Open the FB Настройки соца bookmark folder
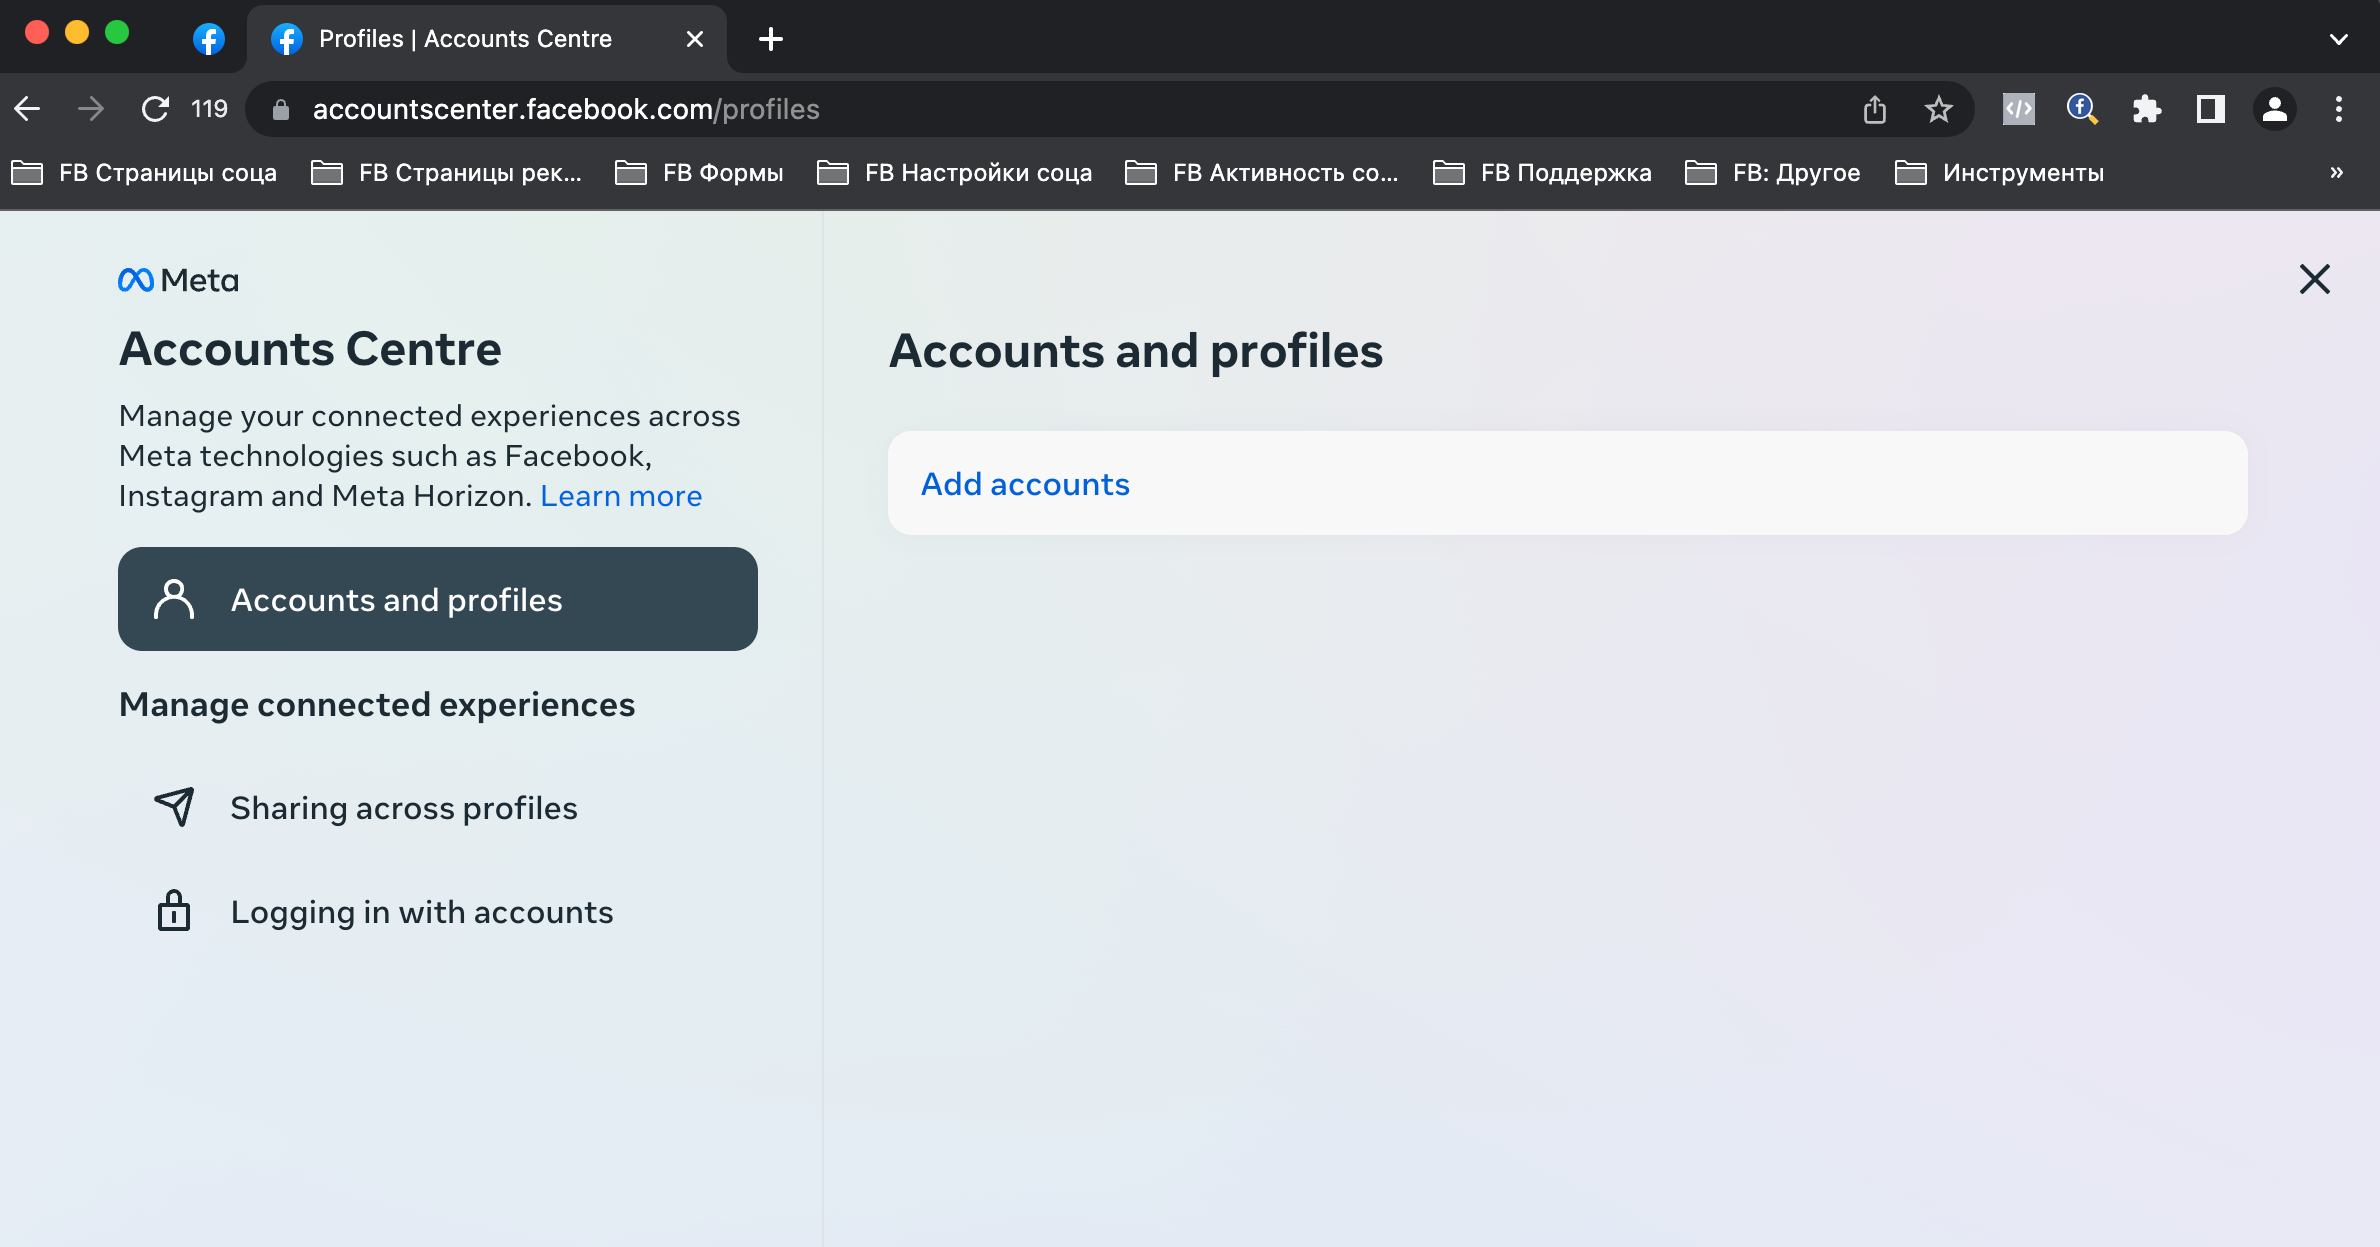 pyautogui.click(x=955, y=172)
